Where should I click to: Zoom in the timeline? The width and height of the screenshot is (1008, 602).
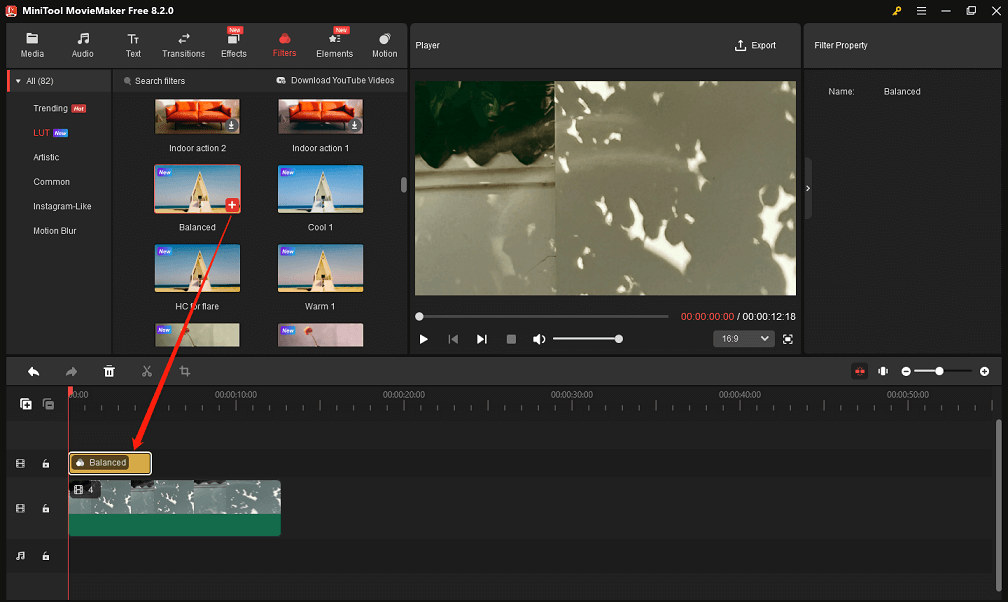click(x=984, y=372)
